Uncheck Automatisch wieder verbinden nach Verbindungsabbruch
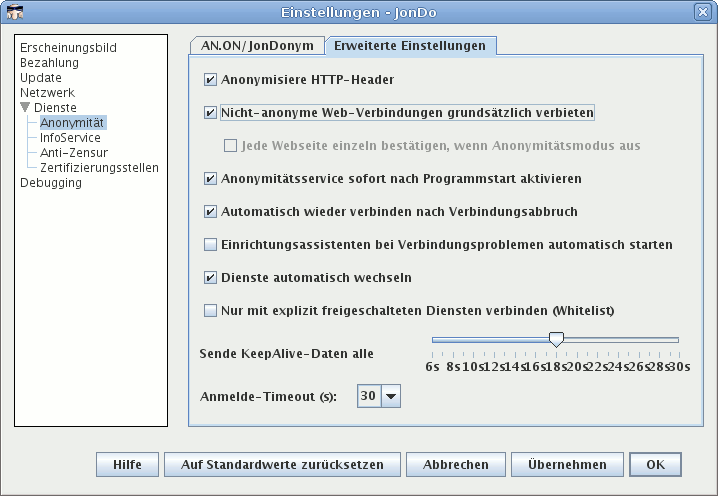Screen dimensions: 718x496 210,212
